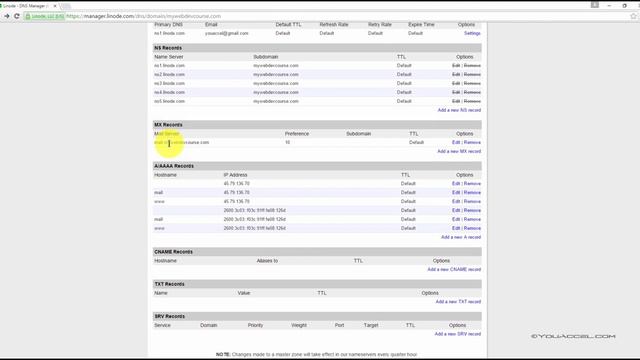Click the CNAME Records section header
Image resolution: width=640 pixels, height=360 pixels.
click(x=317, y=252)
